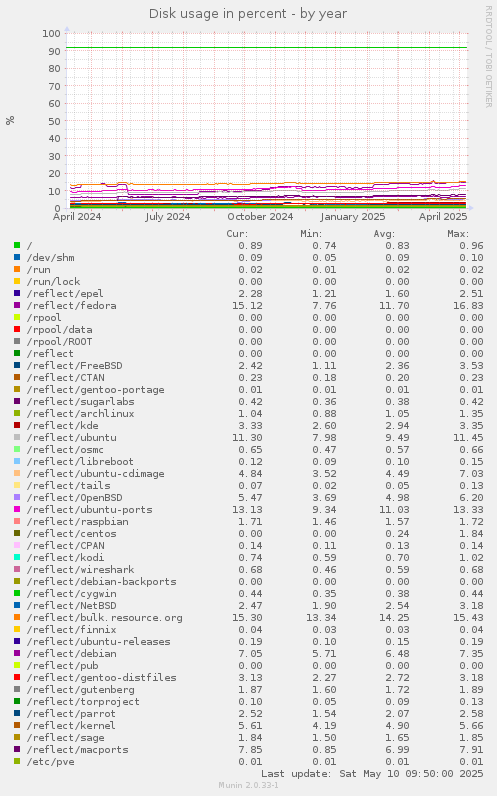Image resolution: width=497 pixels, height=796 pixels.
Task: Click the fedora max value 16.83
Action: point(469,306)
